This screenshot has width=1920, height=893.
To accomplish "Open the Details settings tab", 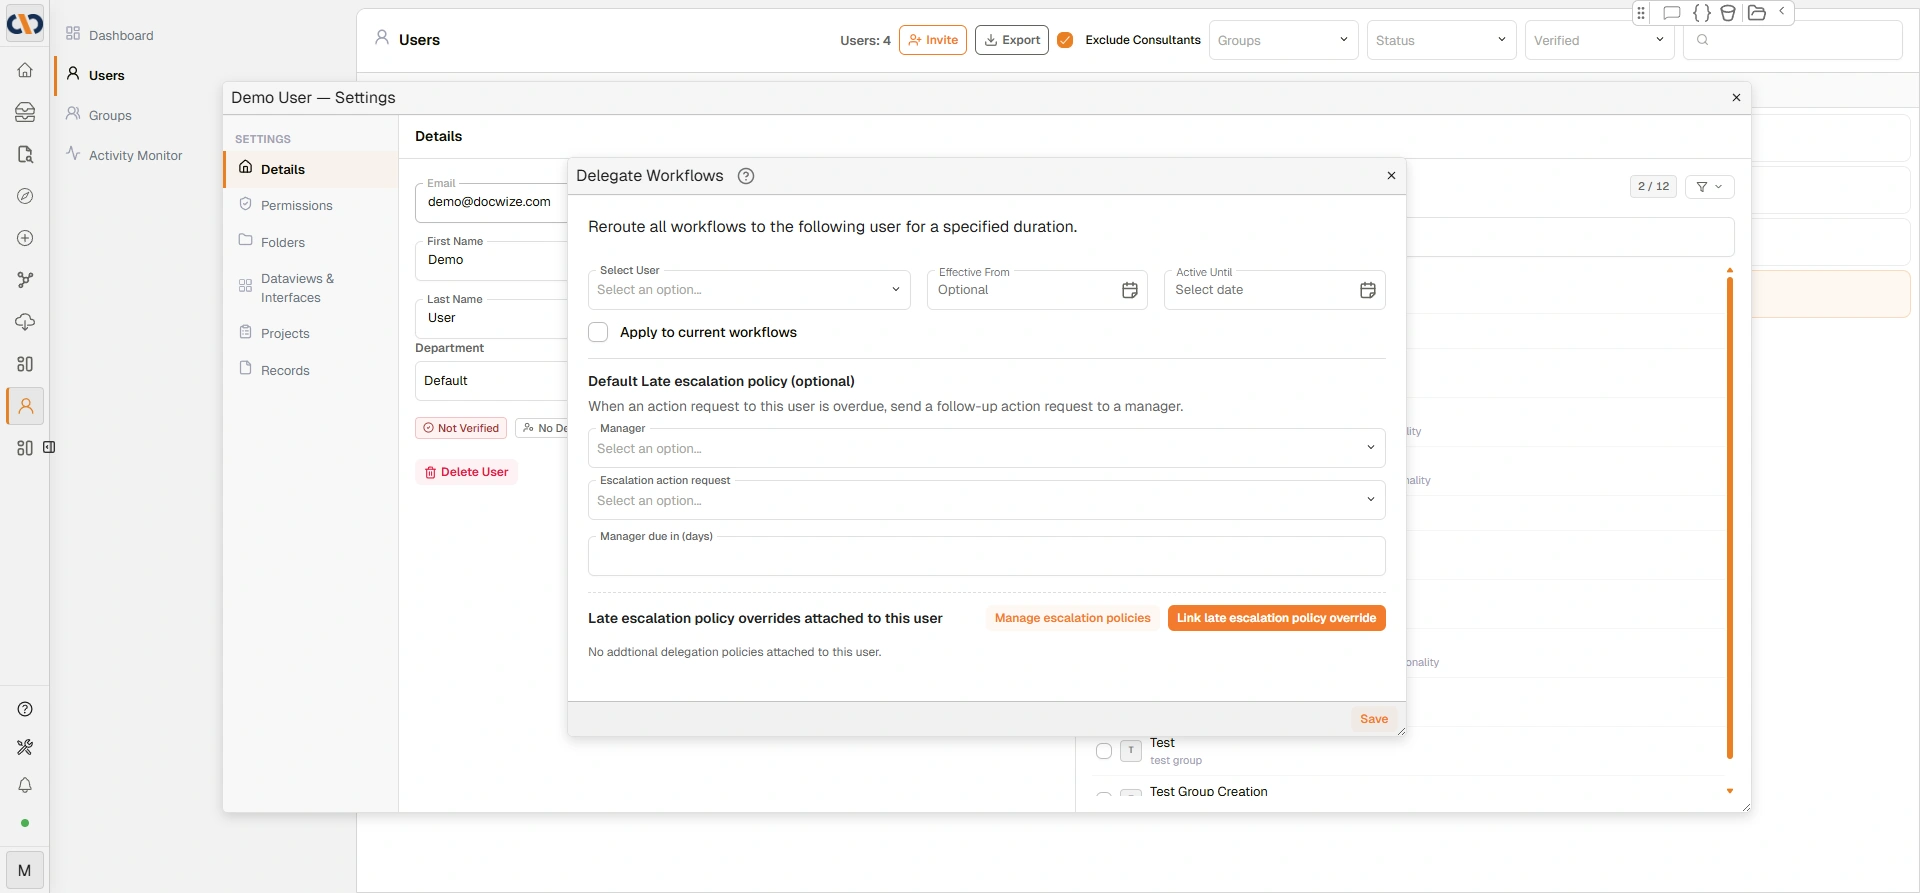I will point(311,169).
